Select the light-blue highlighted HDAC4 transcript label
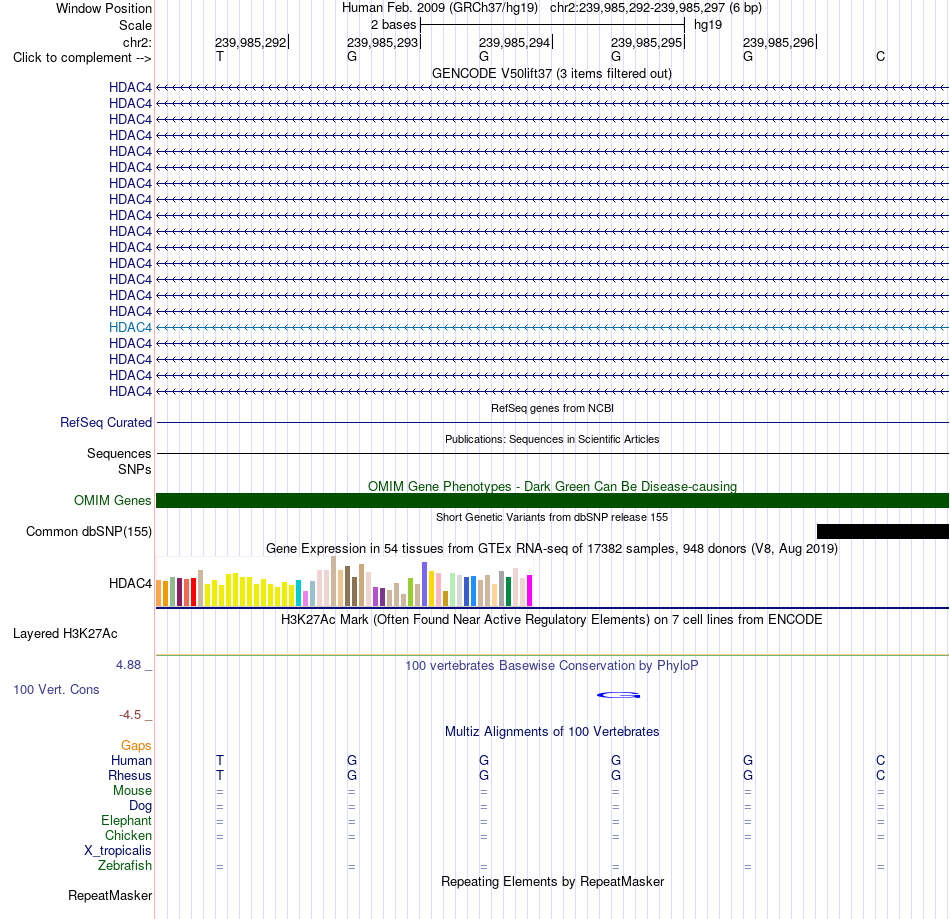950x919 pixels. pyautogui.click(x=130, y=327)
